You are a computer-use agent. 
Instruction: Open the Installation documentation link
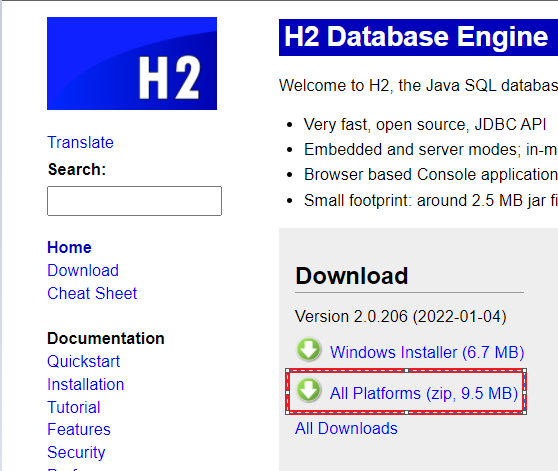85,385
